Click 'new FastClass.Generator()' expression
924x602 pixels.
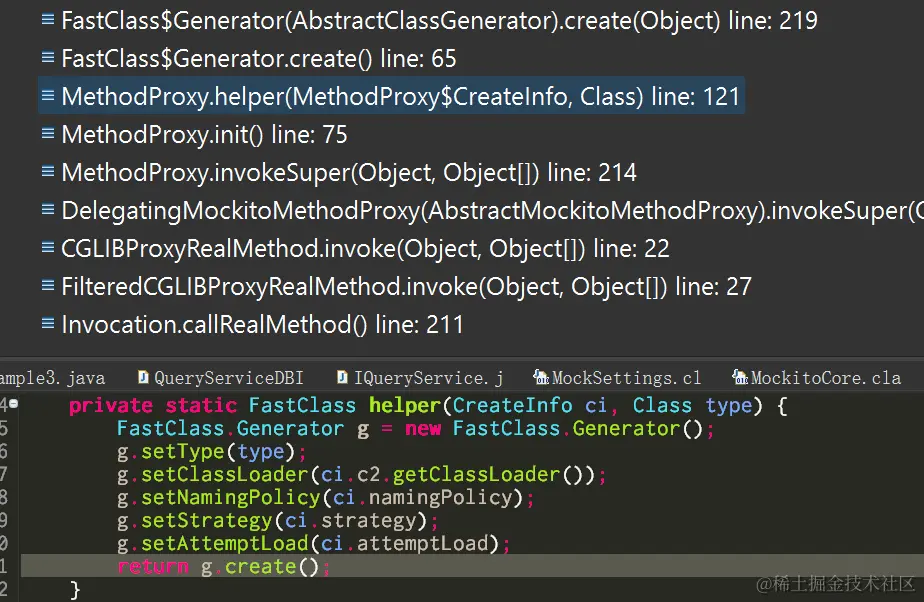point(554,429)
